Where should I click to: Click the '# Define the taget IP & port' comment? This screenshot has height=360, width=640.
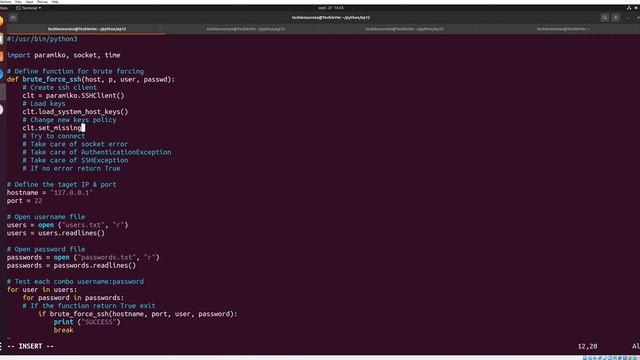tap(62, 184)
